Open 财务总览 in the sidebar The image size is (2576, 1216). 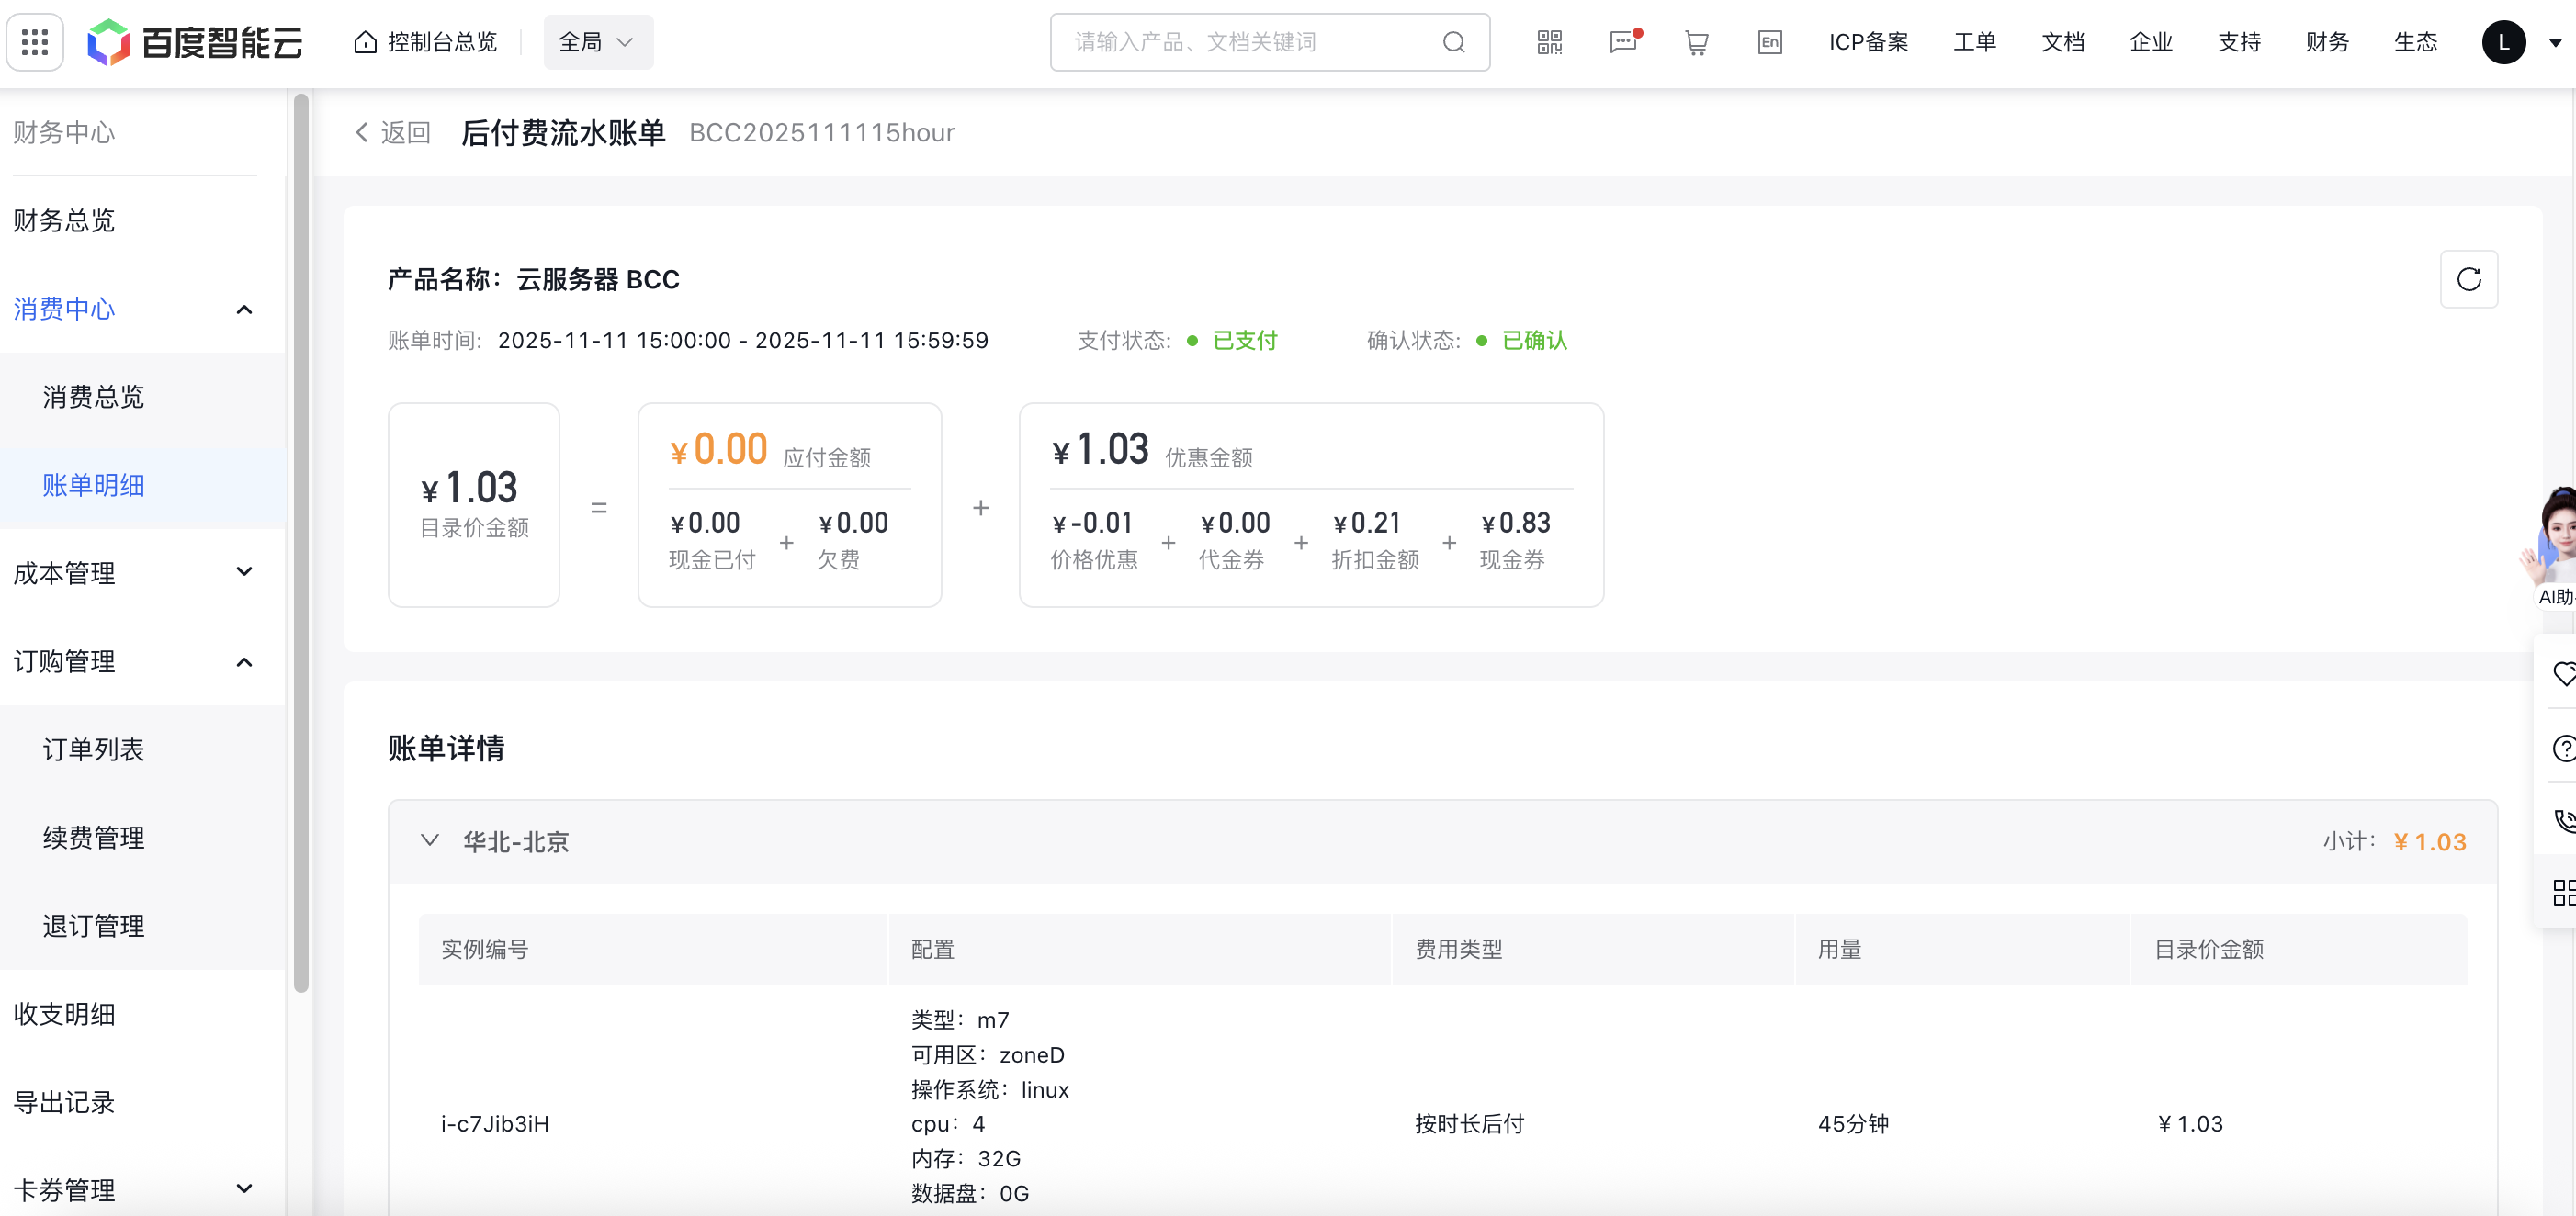[64, 220]
